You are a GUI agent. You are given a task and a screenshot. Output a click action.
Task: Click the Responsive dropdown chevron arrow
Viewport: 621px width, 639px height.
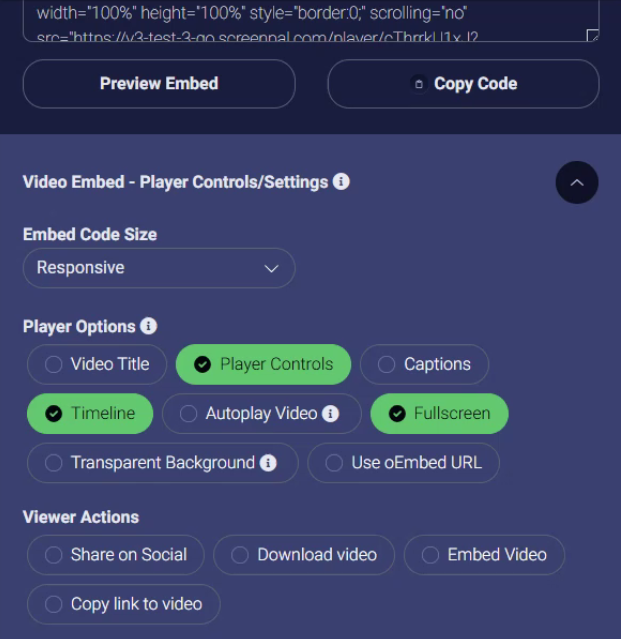tap(271, 269)
